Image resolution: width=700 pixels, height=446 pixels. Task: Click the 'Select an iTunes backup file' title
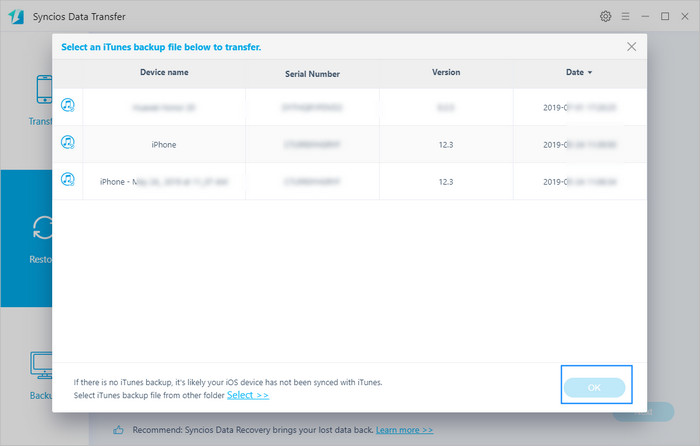(161, 47)
